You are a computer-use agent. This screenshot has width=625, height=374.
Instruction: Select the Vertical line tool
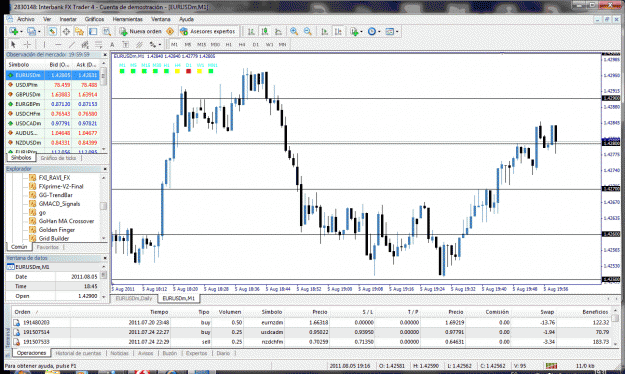tap(44, 45)
